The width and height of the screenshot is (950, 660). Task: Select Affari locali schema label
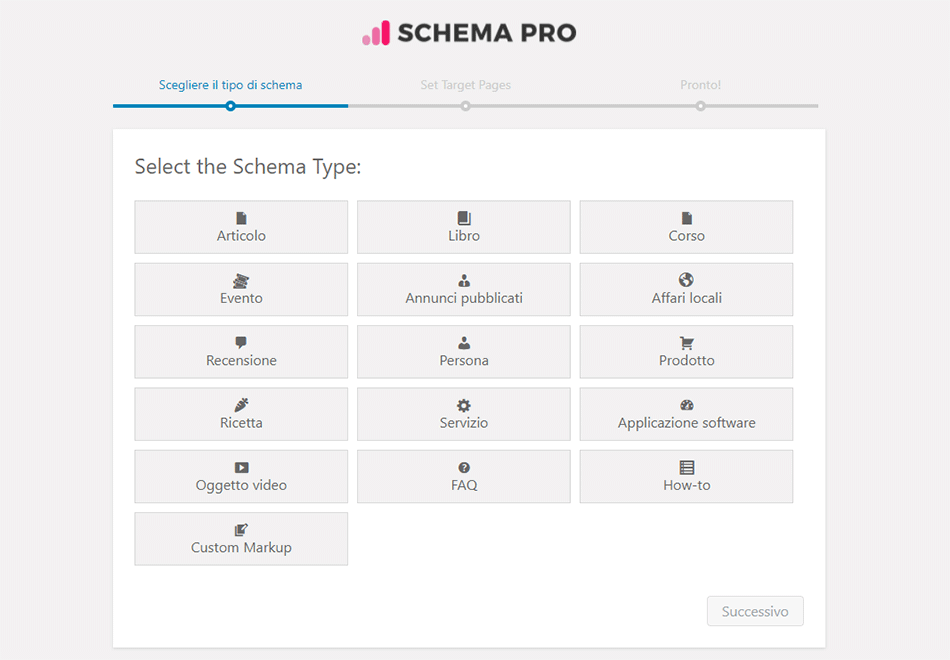(x=686, y=298)
